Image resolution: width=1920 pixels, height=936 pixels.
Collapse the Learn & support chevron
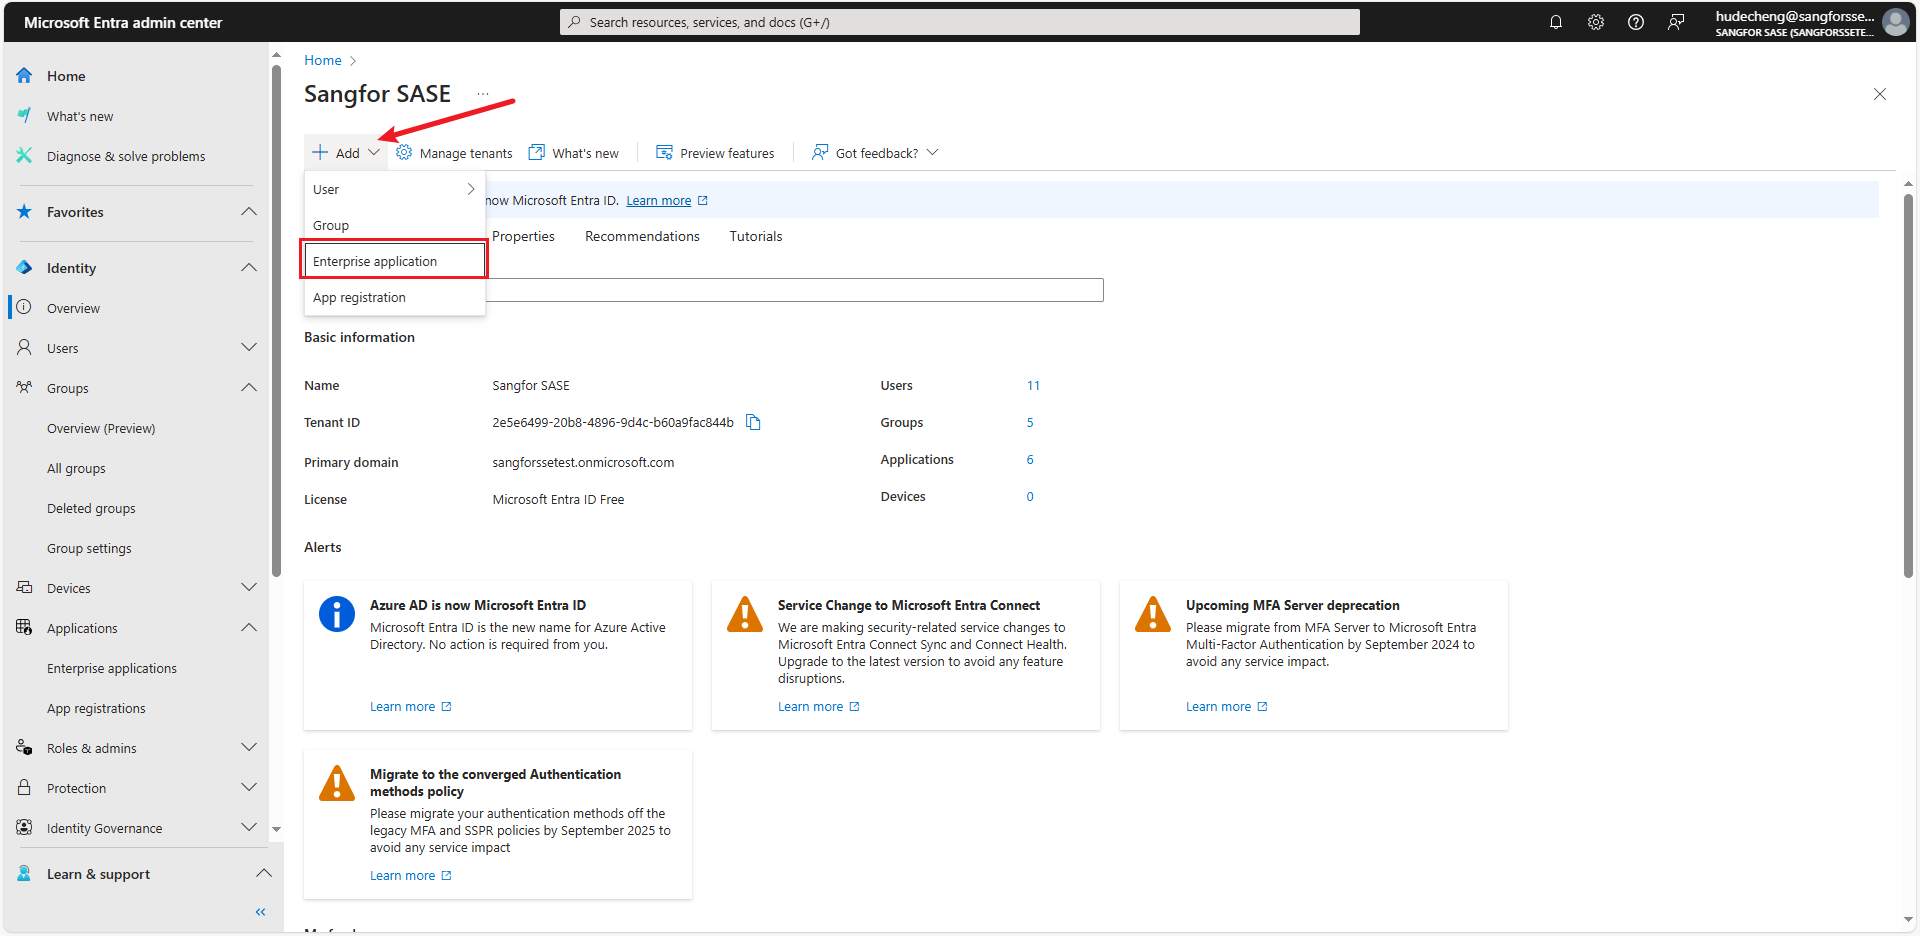(x=263, y=874)
